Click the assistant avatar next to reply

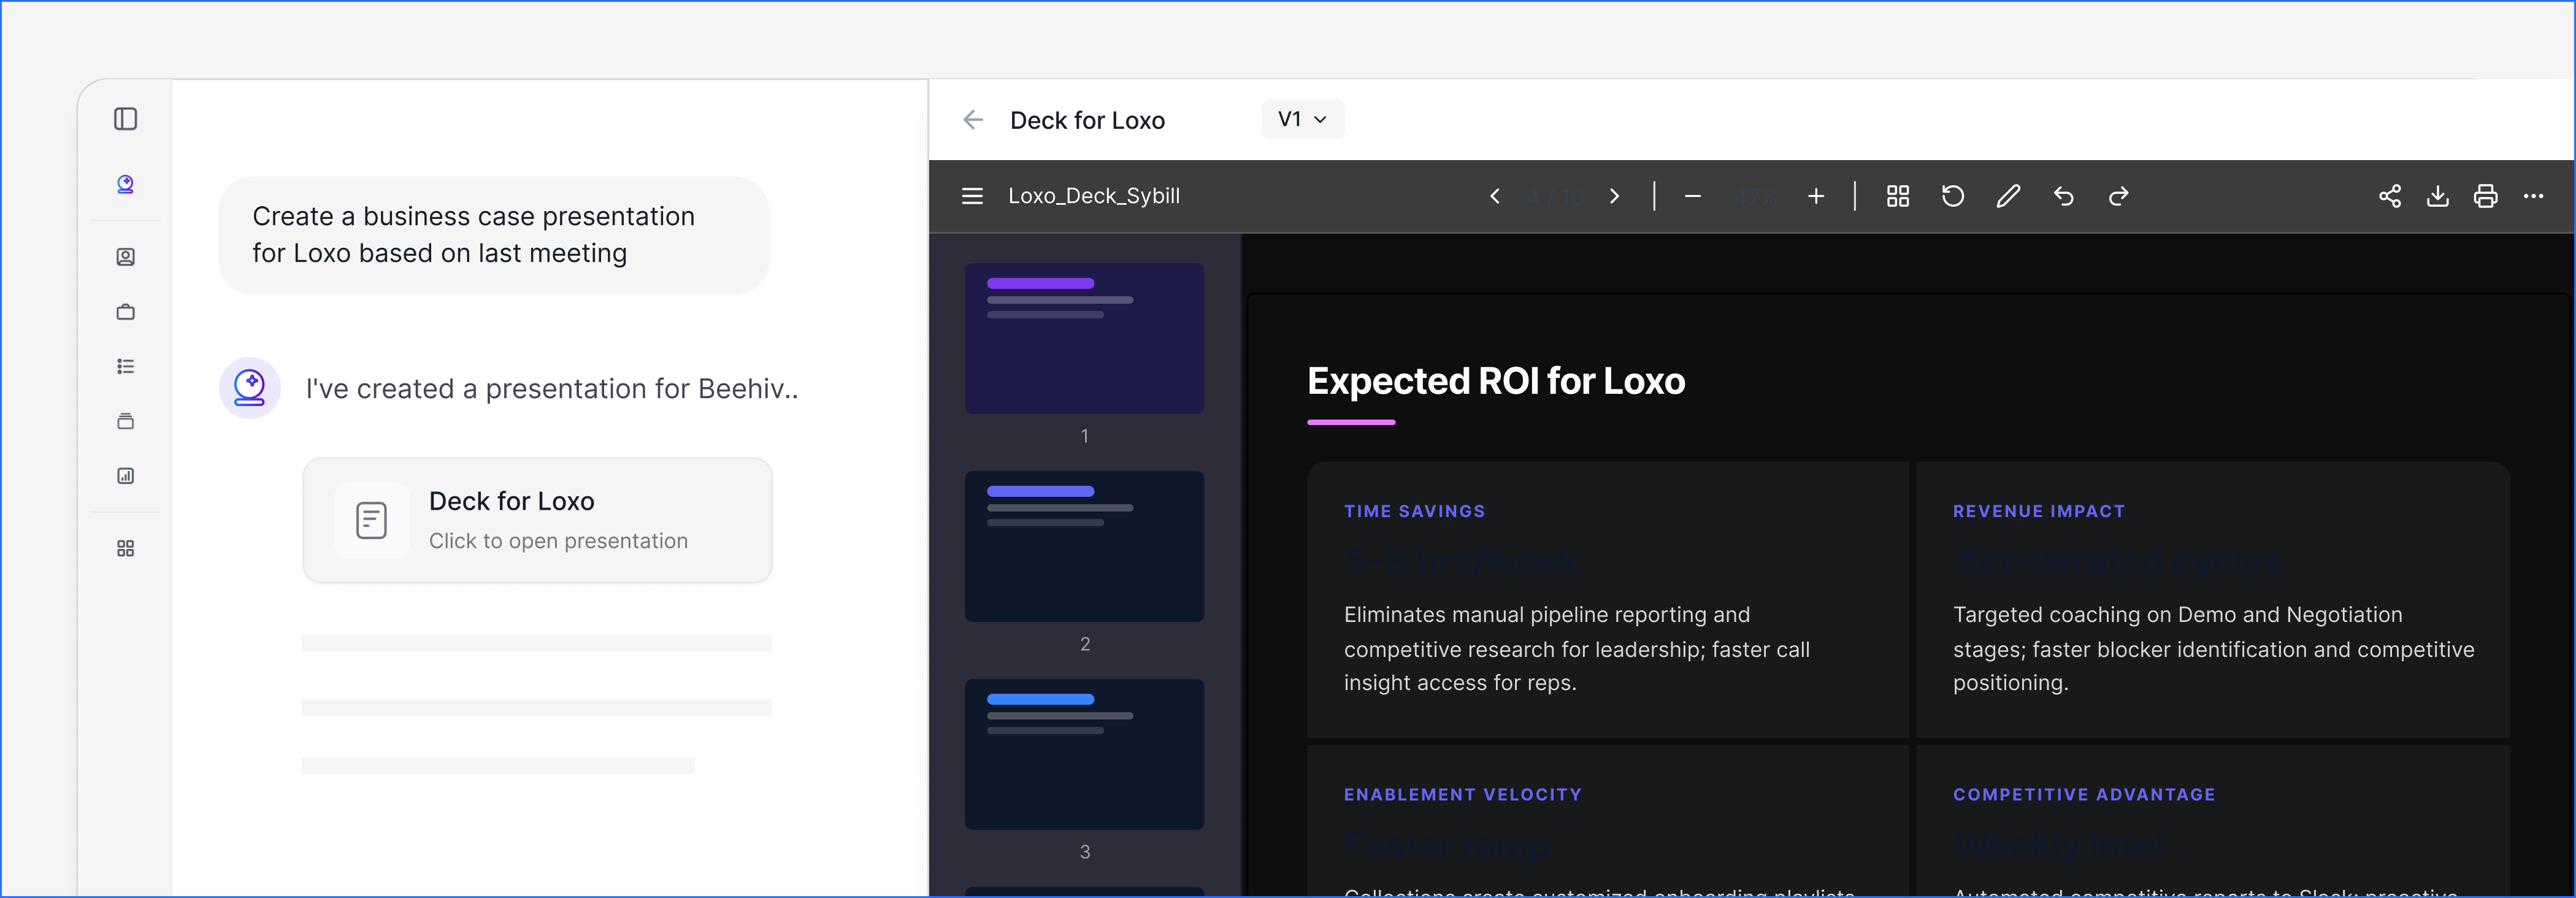pyautogui.click(x=250, y=388)
